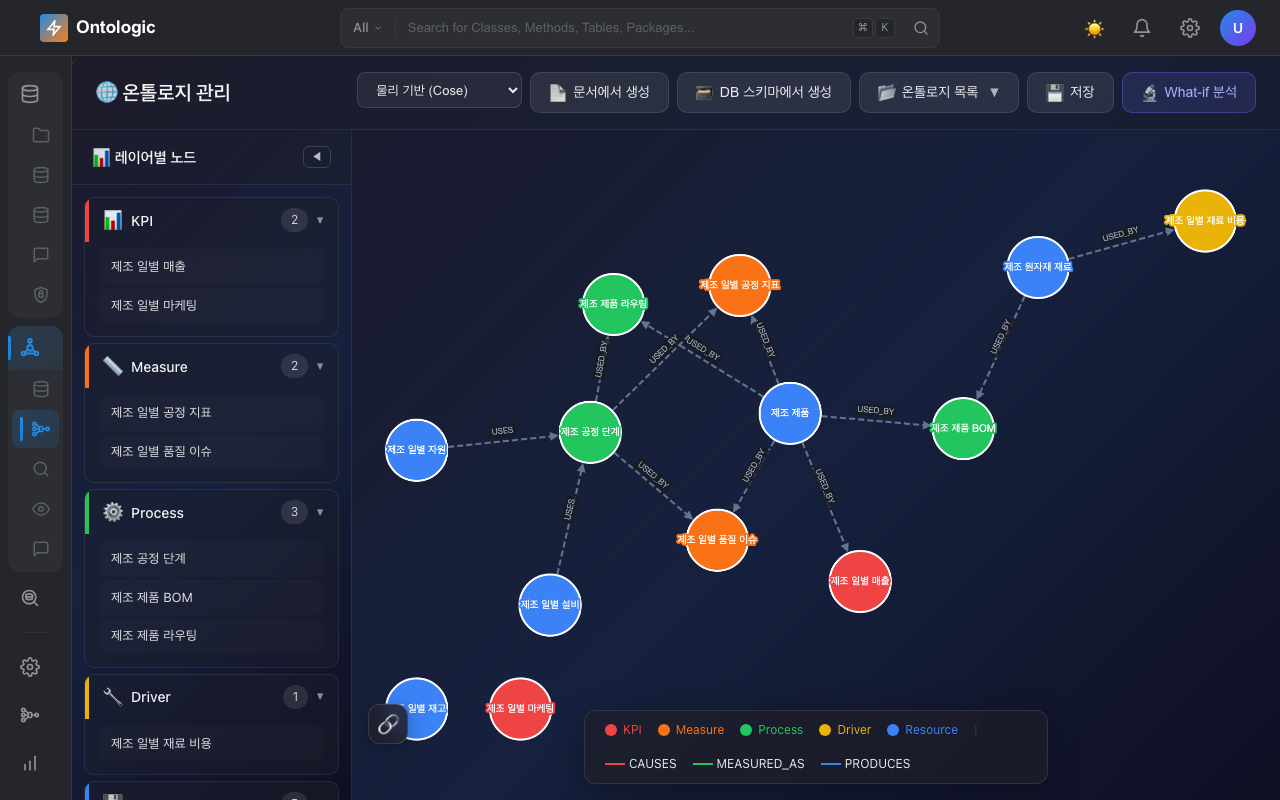The width and height of the screenshot is (1280, 800).
Task: Click the PRODUCES edge legend entry
Action: click(x=866, y=764)
